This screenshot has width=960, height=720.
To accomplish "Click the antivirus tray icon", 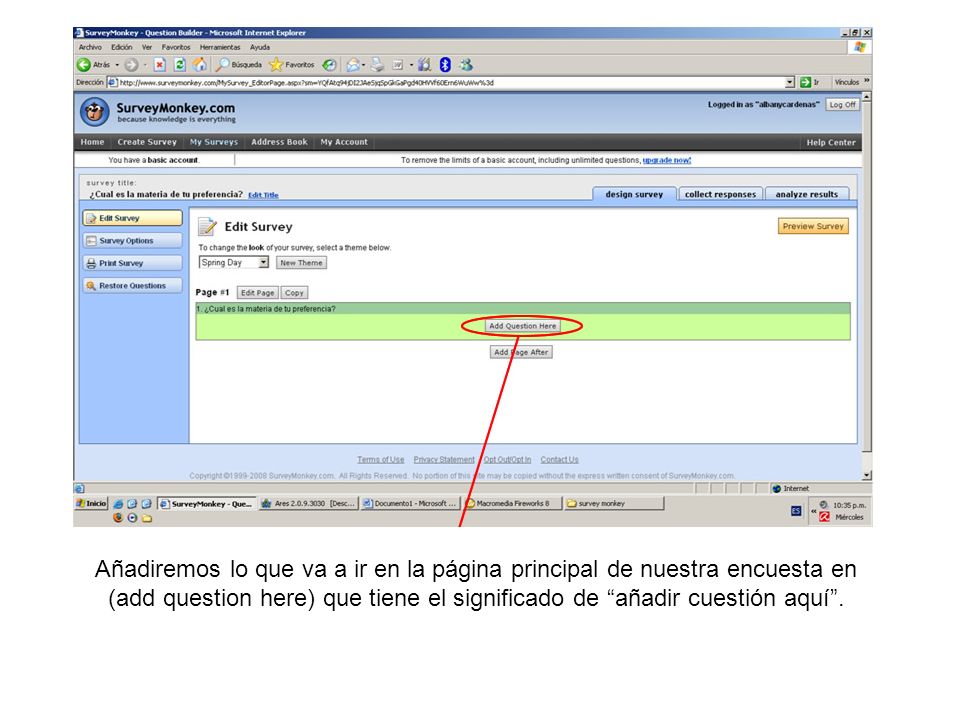I will (x=825, y=517).
